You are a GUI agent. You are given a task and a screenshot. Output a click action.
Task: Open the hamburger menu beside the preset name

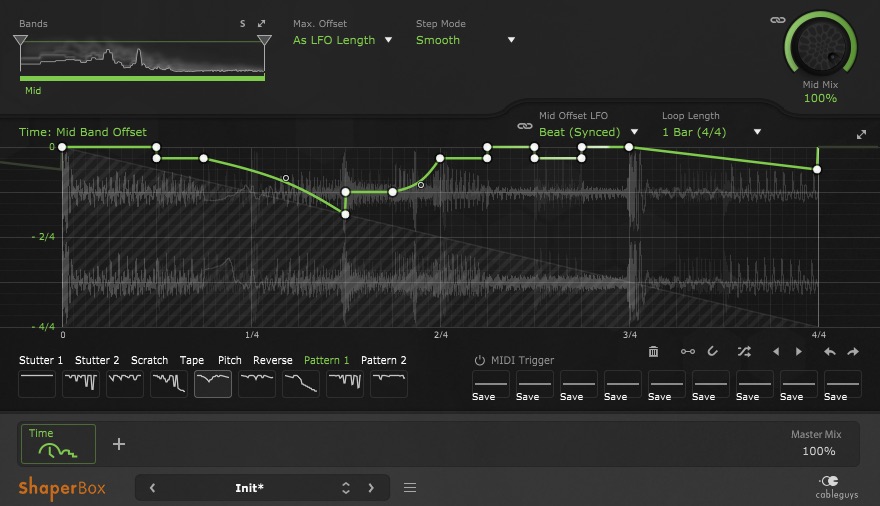(409, 488)
